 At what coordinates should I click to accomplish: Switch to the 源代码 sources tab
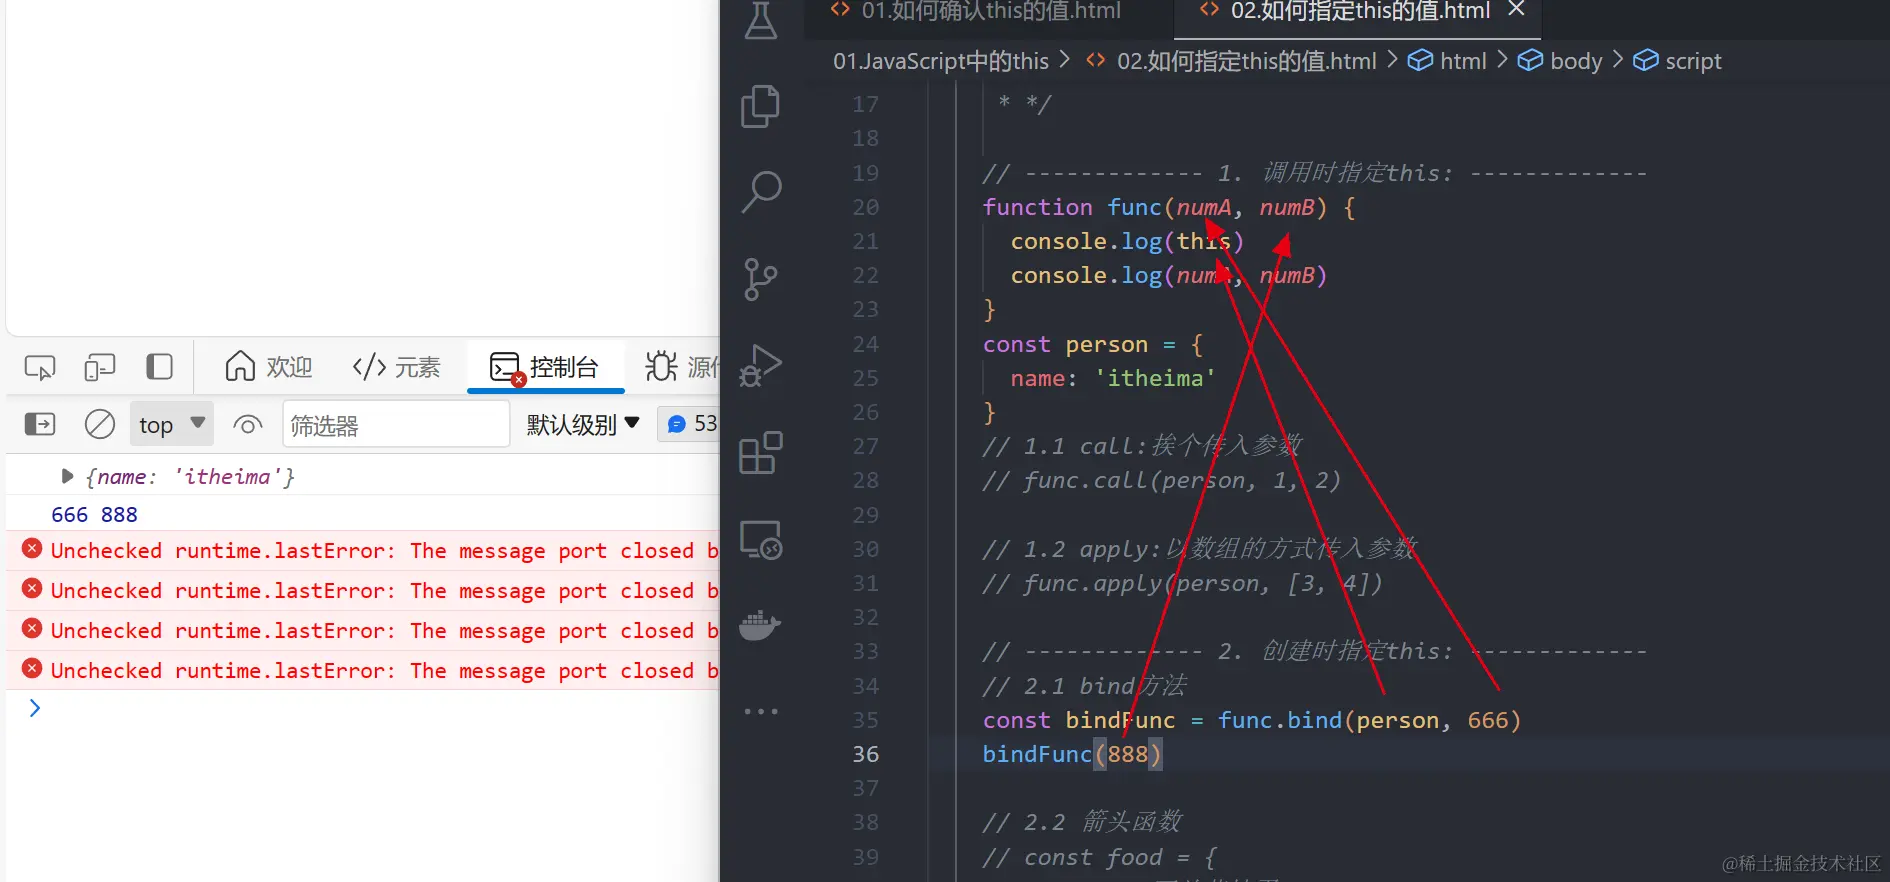(682, 367)
